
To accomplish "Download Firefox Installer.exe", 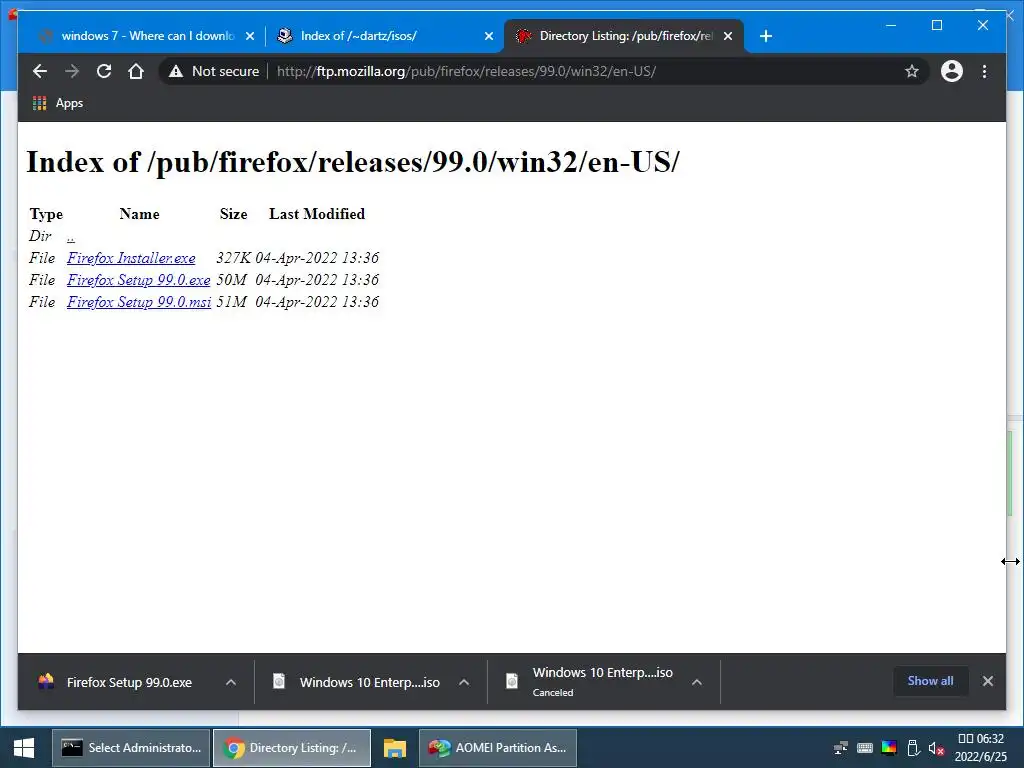I will (x=131, y=258).
